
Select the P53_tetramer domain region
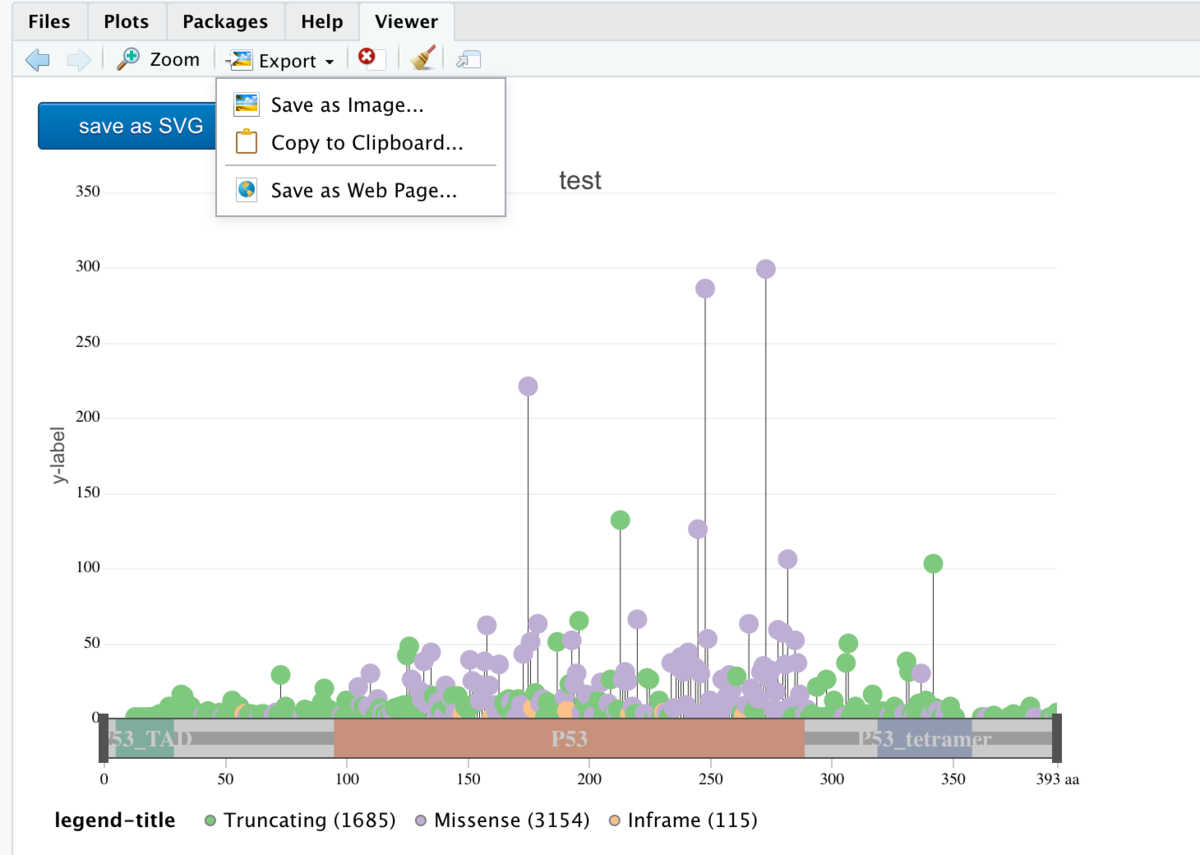924,739
